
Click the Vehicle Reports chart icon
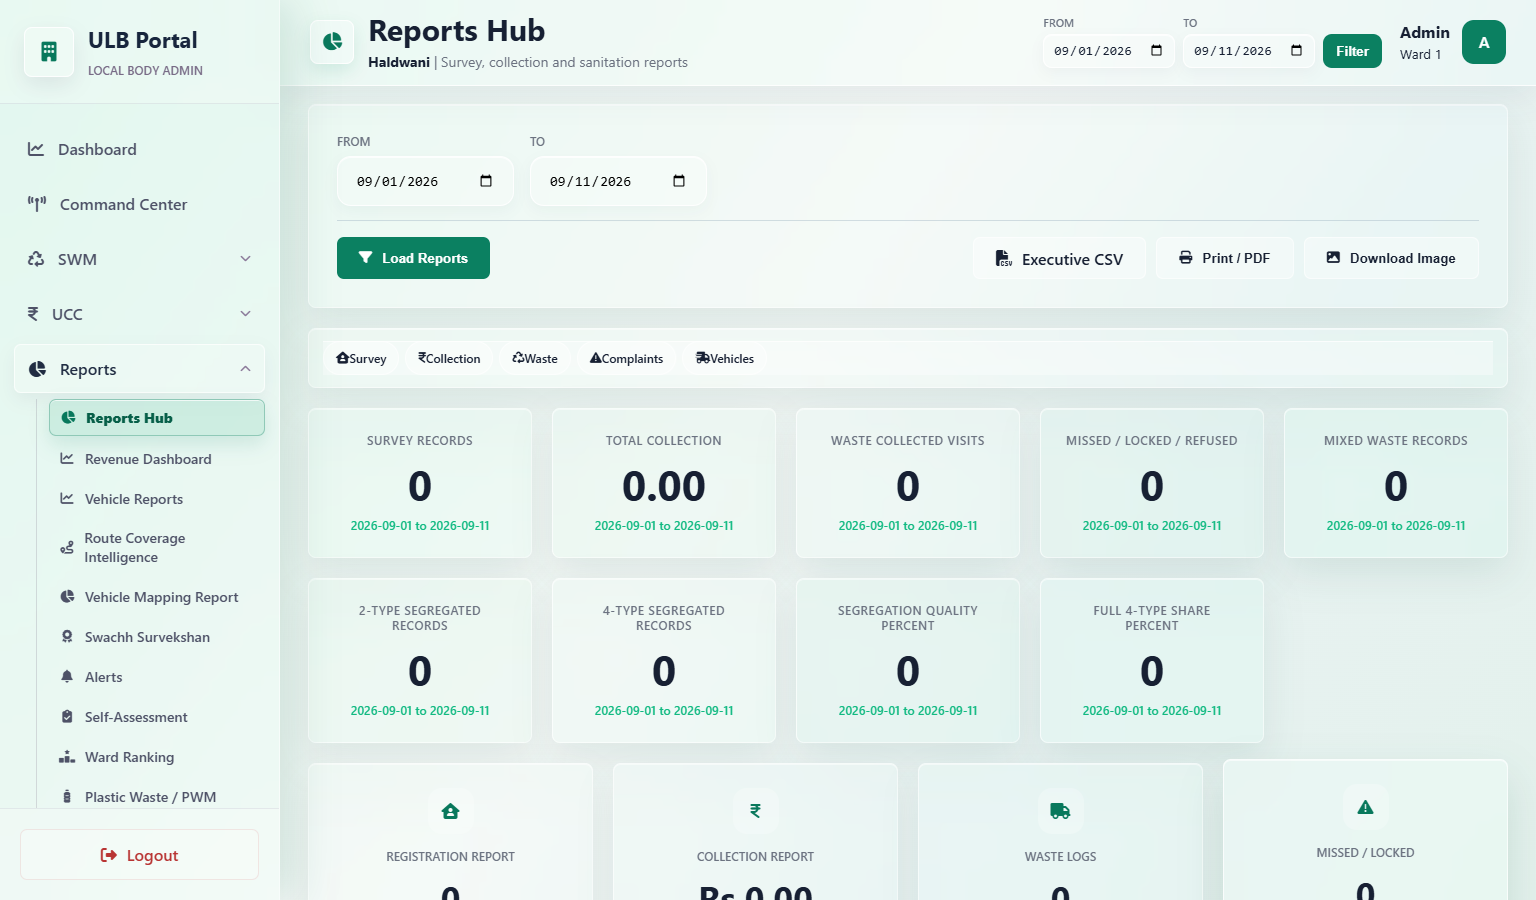(x=67, y=499)
